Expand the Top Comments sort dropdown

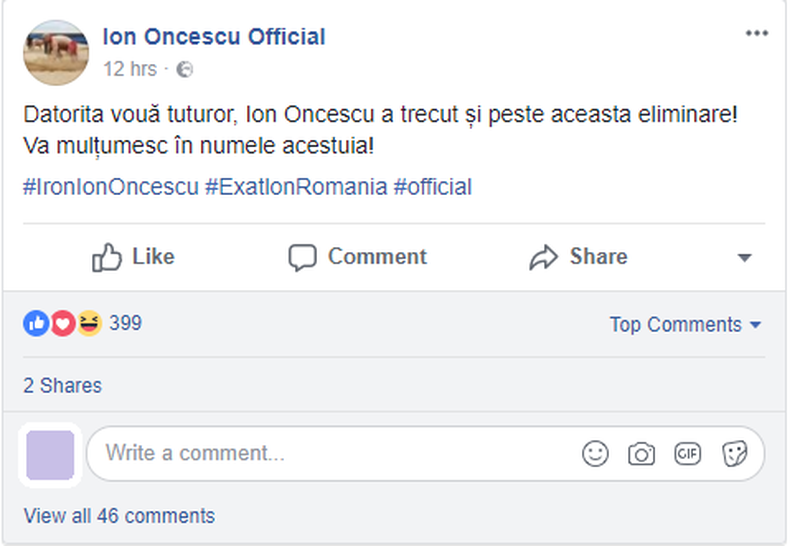click(x=685, y=325)
